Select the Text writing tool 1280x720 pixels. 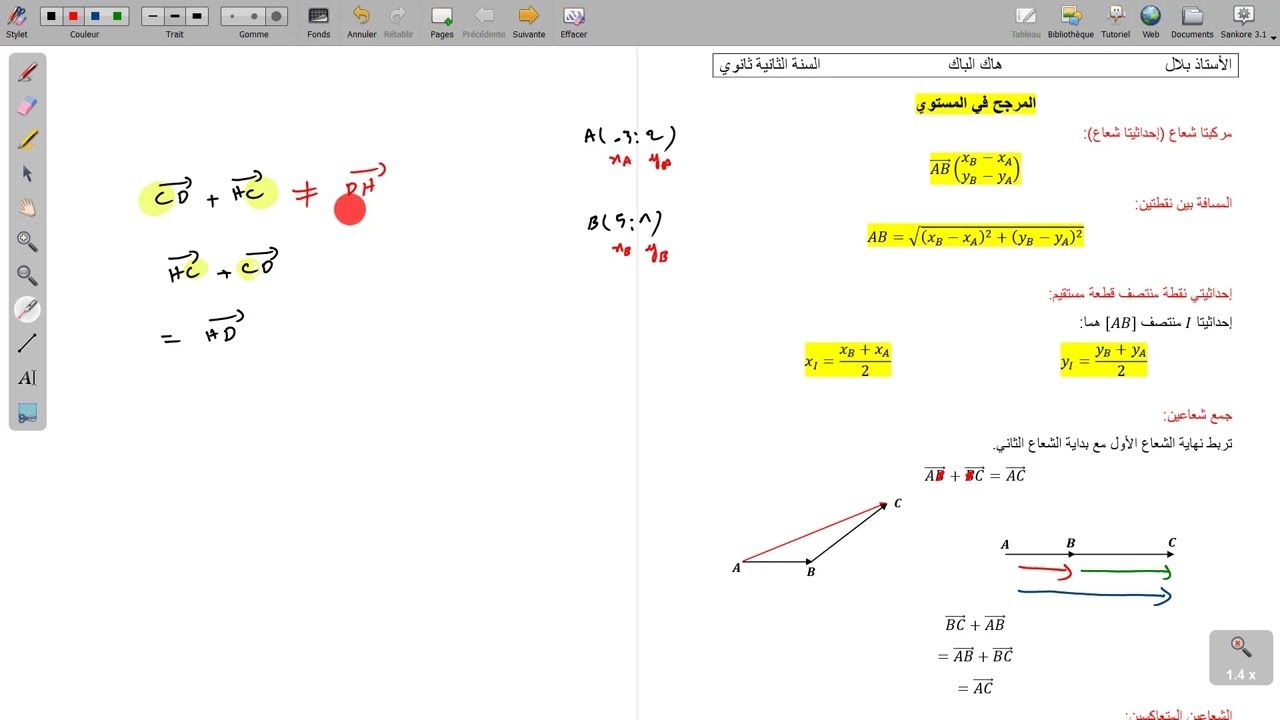(27, 378)
